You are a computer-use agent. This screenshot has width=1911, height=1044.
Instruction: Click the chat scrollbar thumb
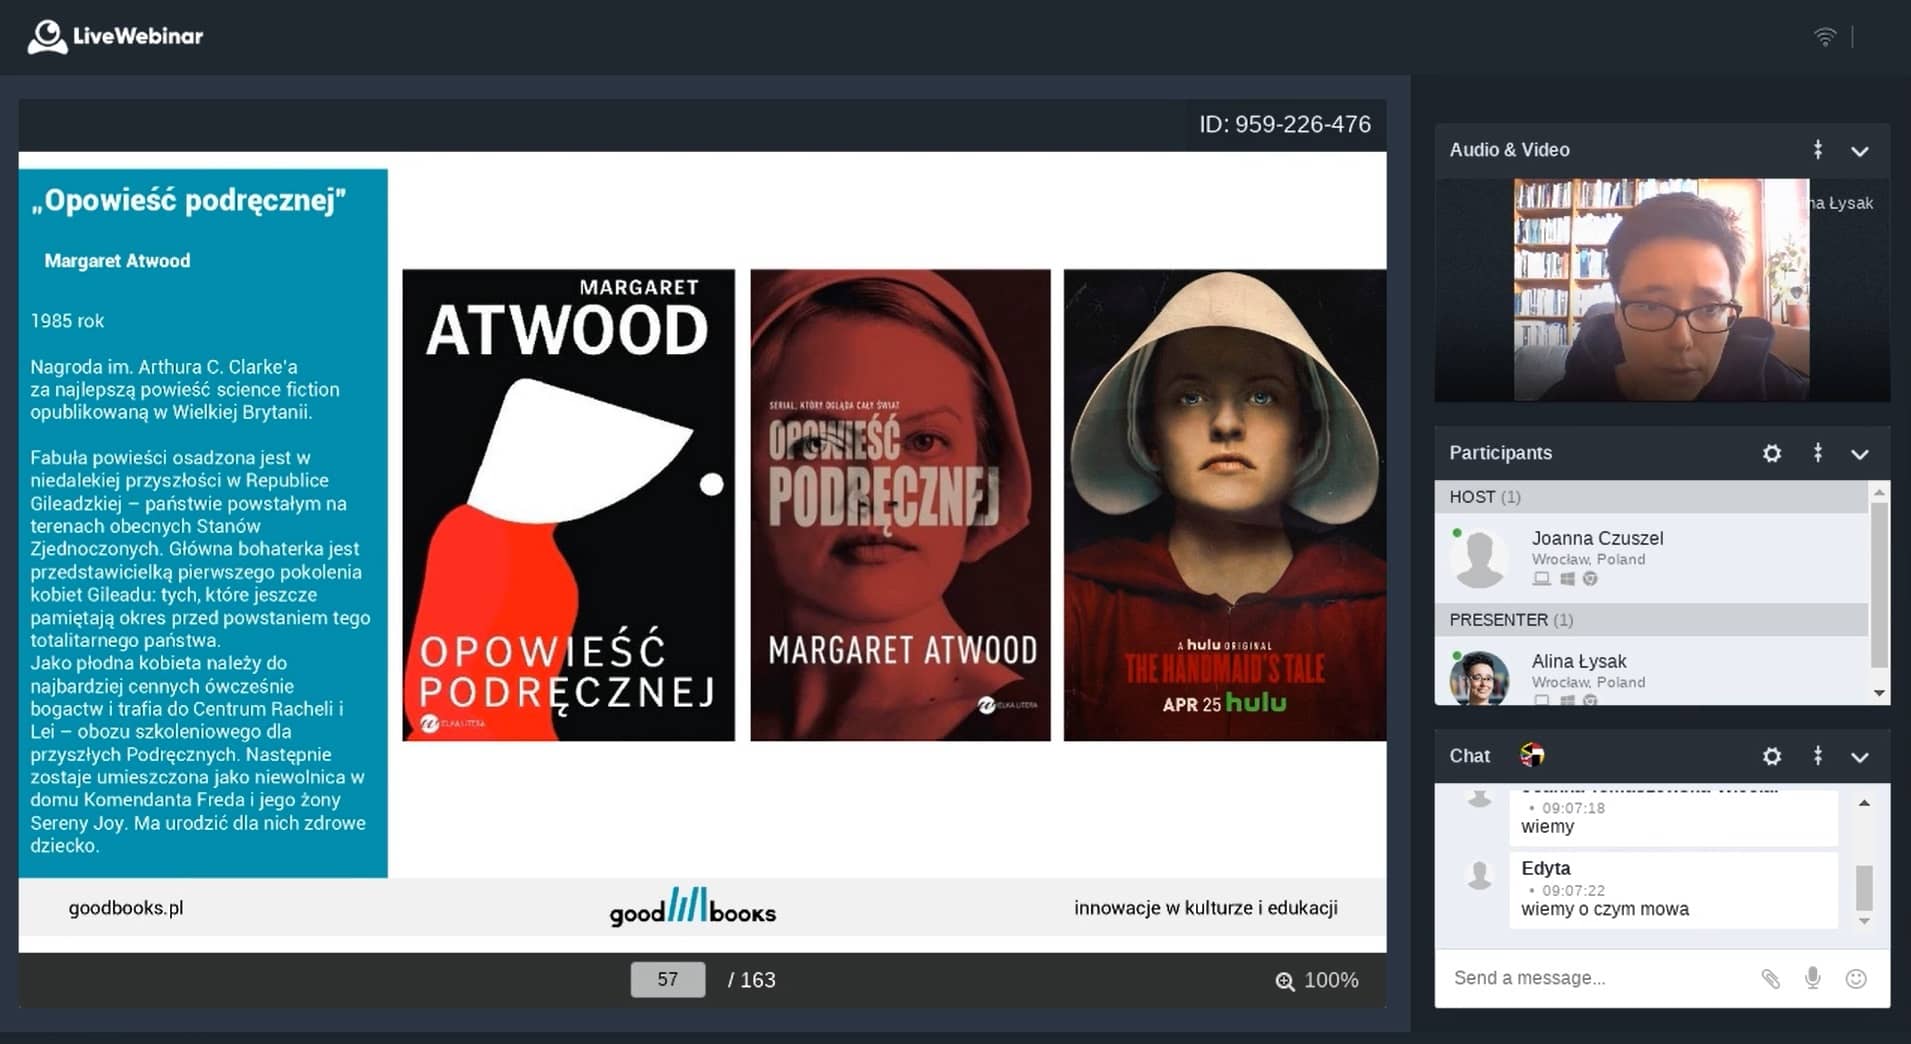point(1864,886)
